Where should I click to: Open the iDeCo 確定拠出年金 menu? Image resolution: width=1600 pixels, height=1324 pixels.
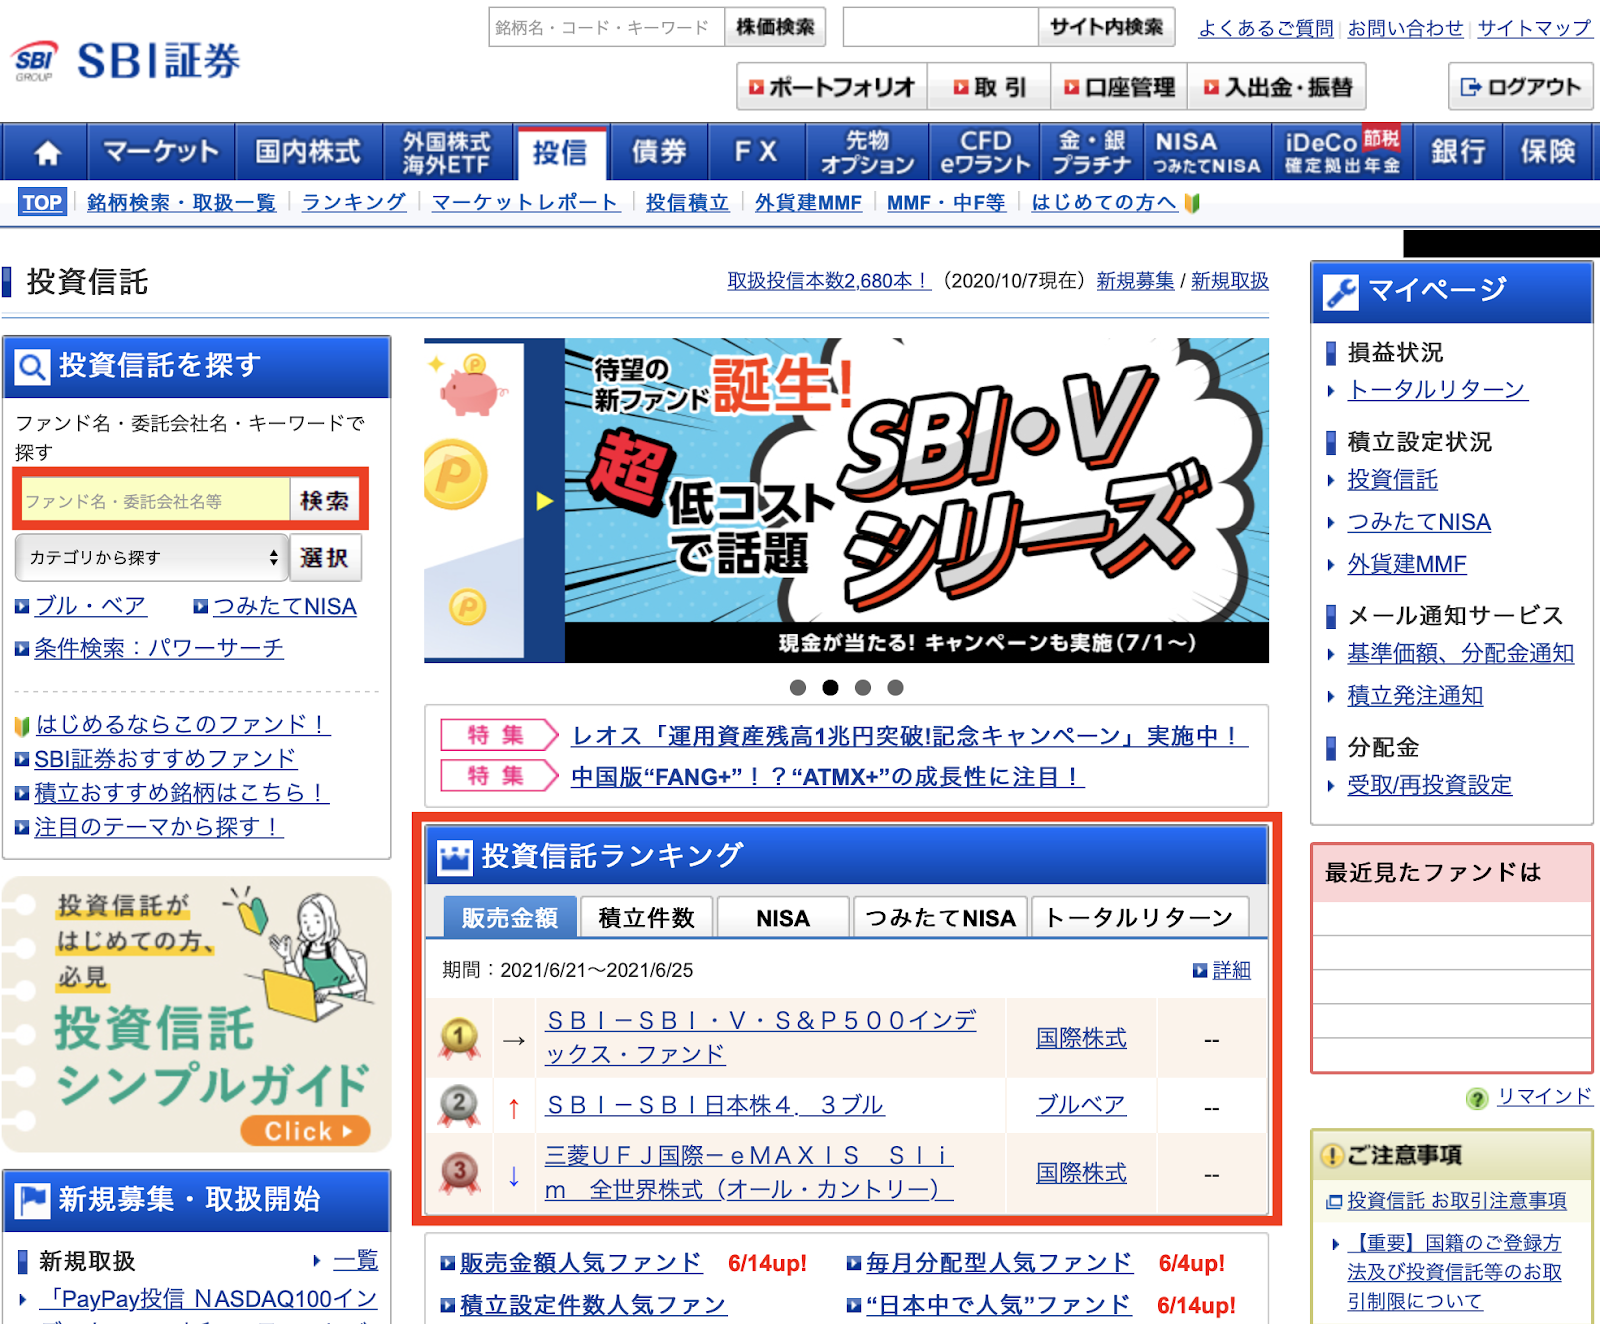tap(1343, 152)
